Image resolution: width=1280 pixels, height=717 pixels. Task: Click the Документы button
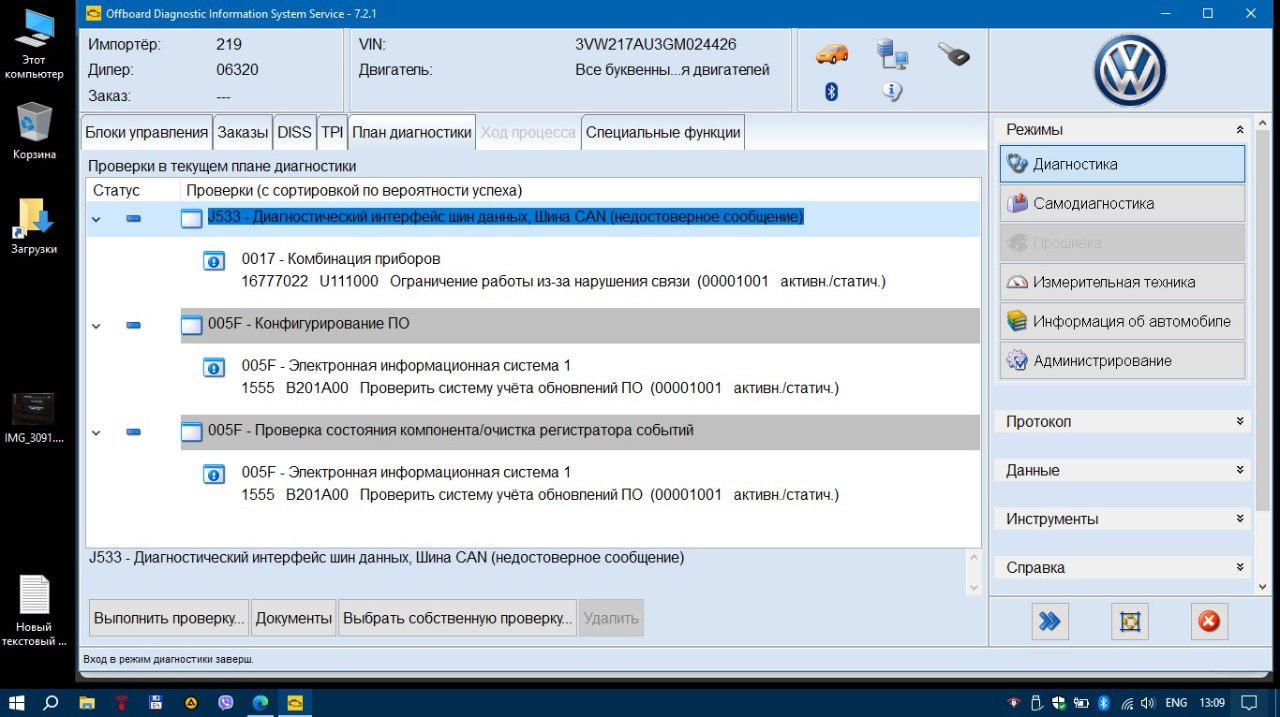coord(294,618)
